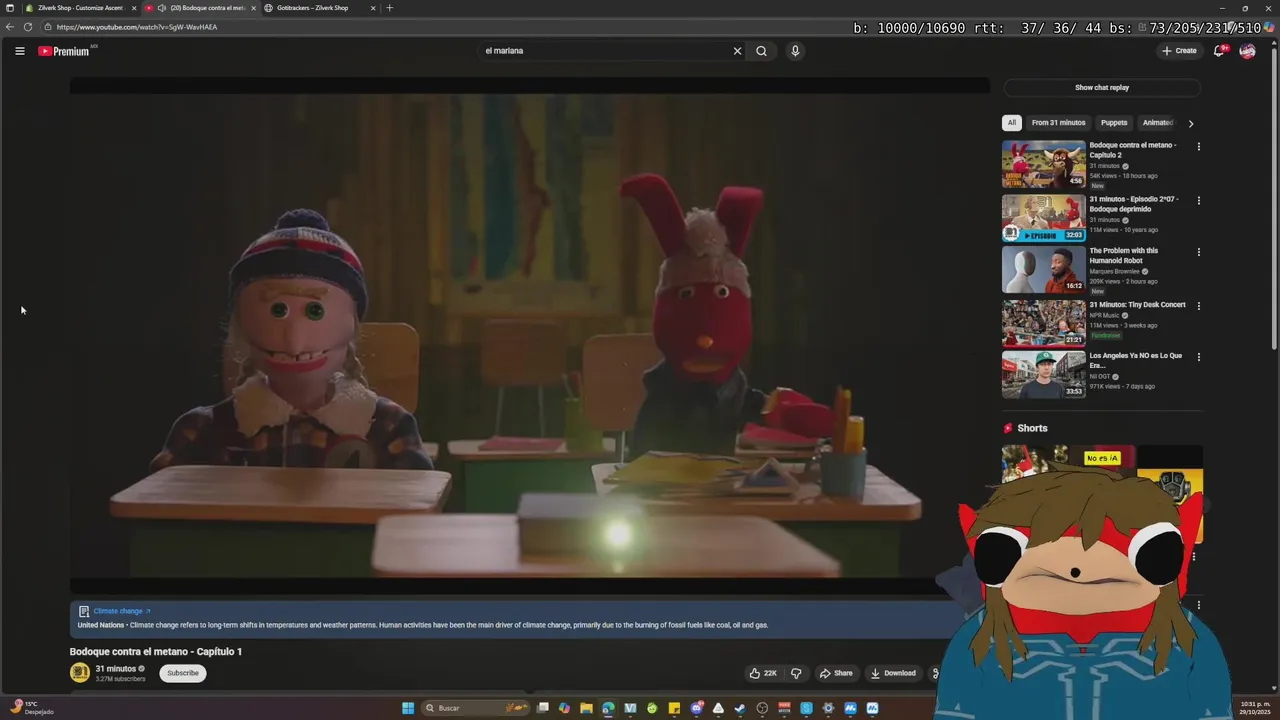Image resolution: width=1280 pixels, height=720 pixels.
Task: Go back with browser back arrow
Action: [10, 27]
